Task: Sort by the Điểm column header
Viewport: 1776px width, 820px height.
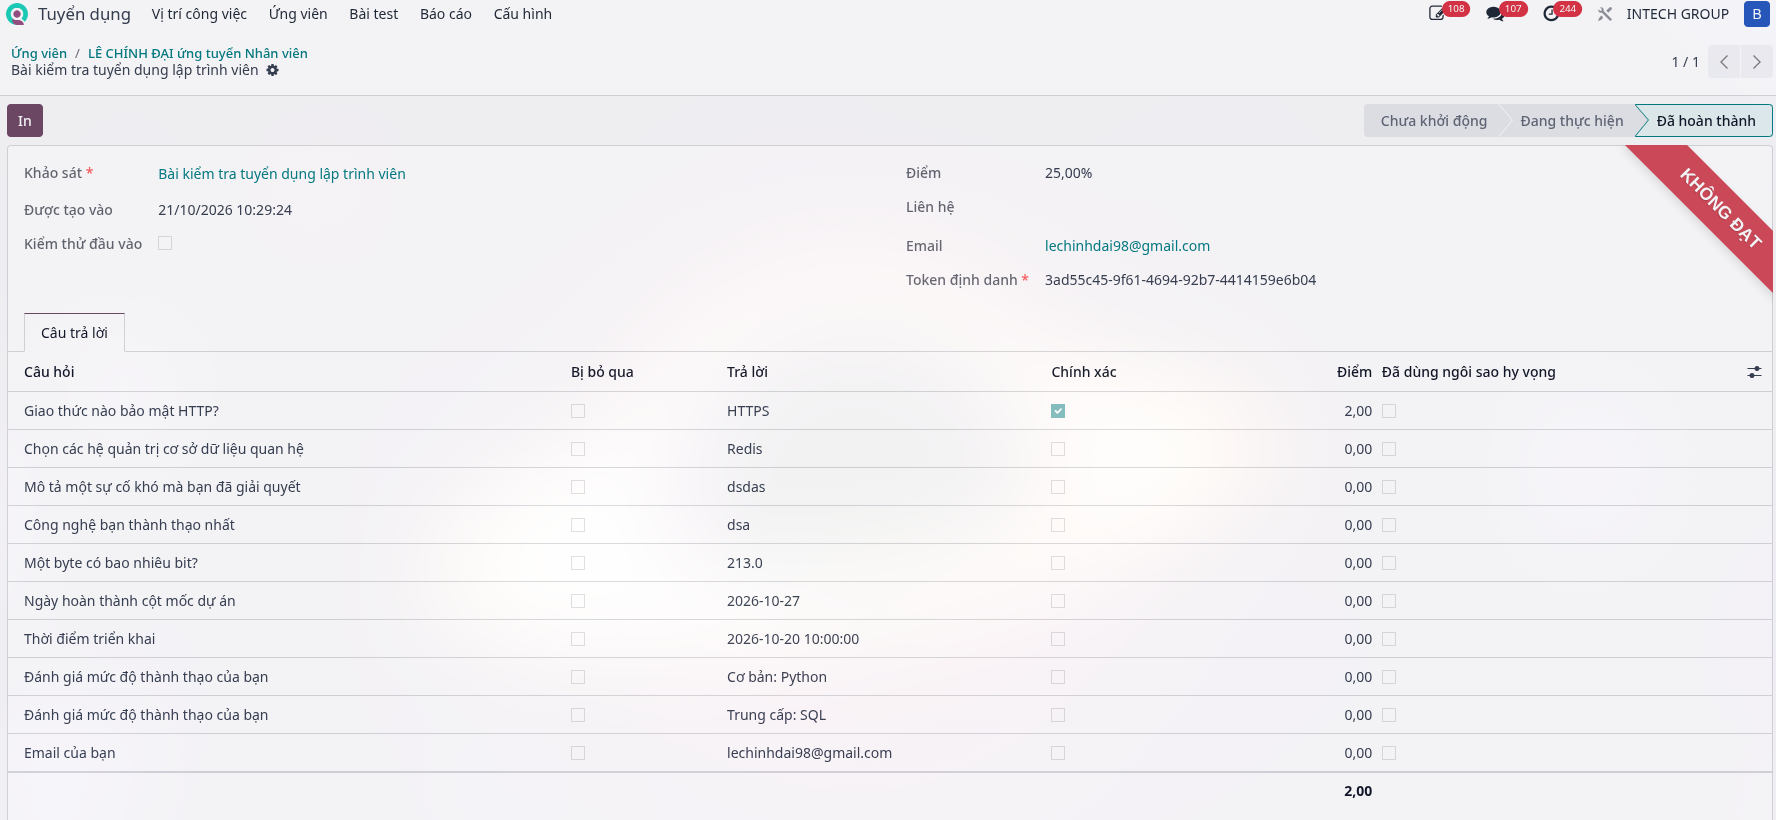Action: 1354,372
